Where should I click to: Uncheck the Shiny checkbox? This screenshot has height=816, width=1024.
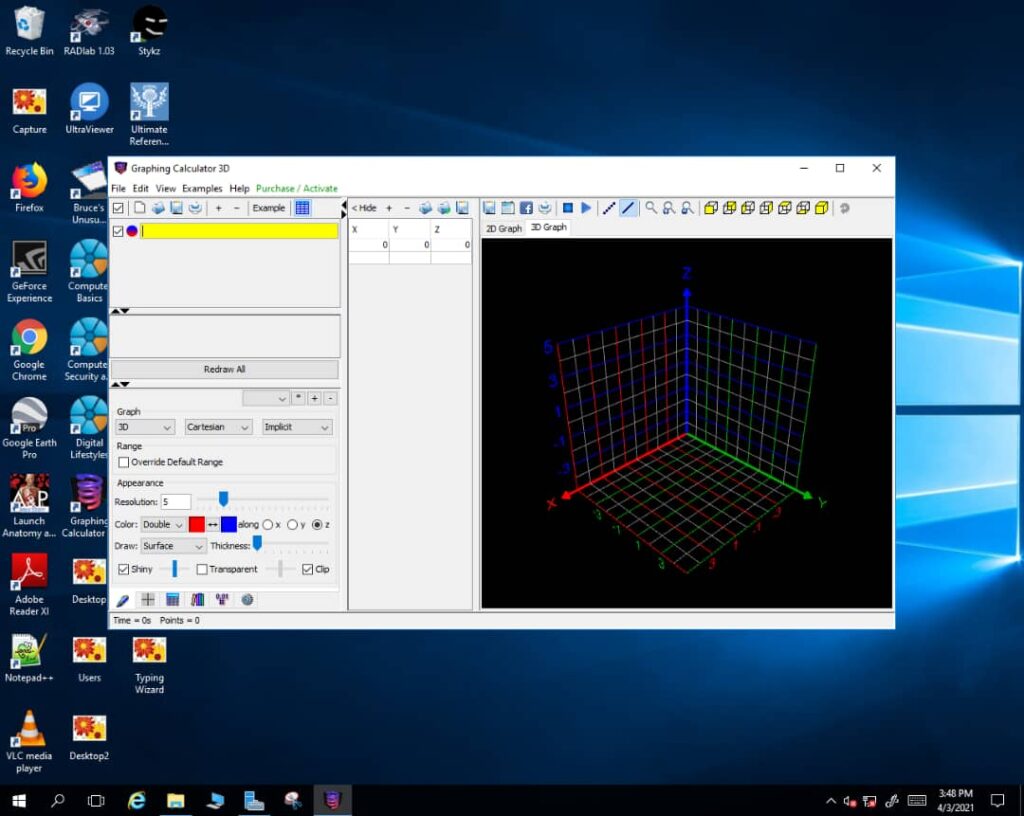(123, 569)
